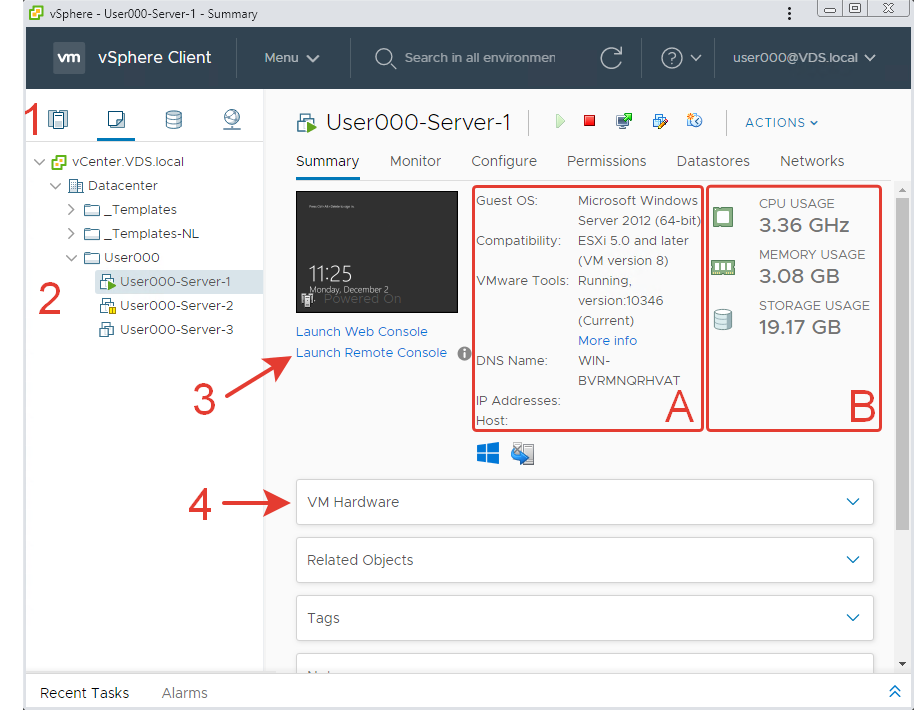Click the scrollbar up arrow

point(902,190)
